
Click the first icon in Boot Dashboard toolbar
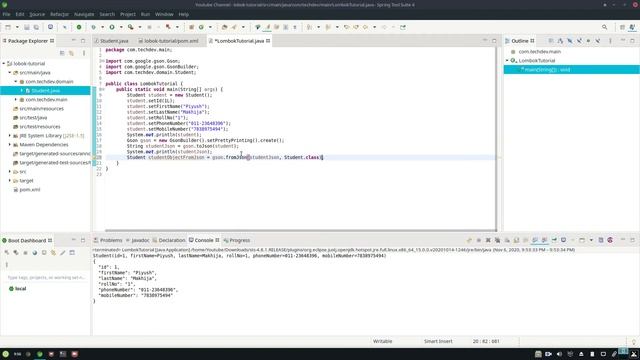tap(7, 253)
